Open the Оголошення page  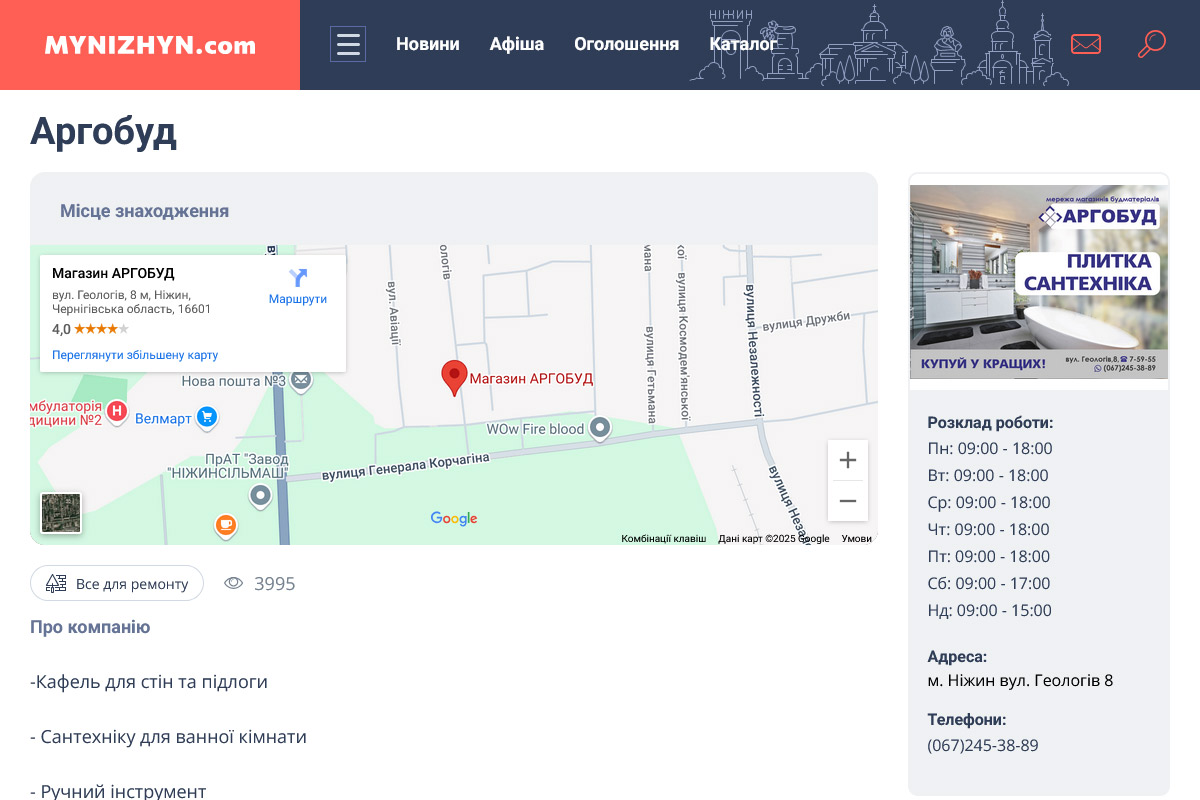pyautogui.click(x=626, y=44)
